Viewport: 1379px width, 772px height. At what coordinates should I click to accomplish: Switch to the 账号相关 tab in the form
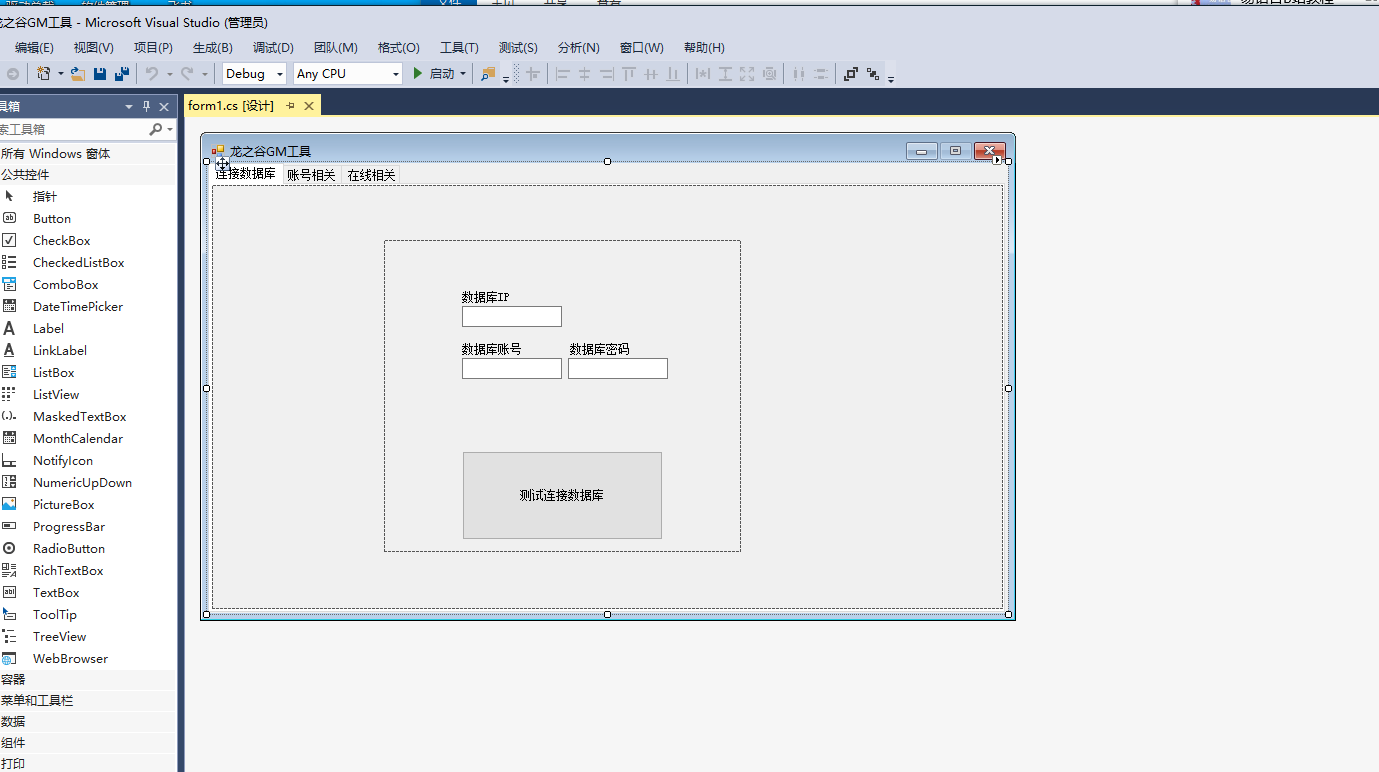(x=311, y=175)
